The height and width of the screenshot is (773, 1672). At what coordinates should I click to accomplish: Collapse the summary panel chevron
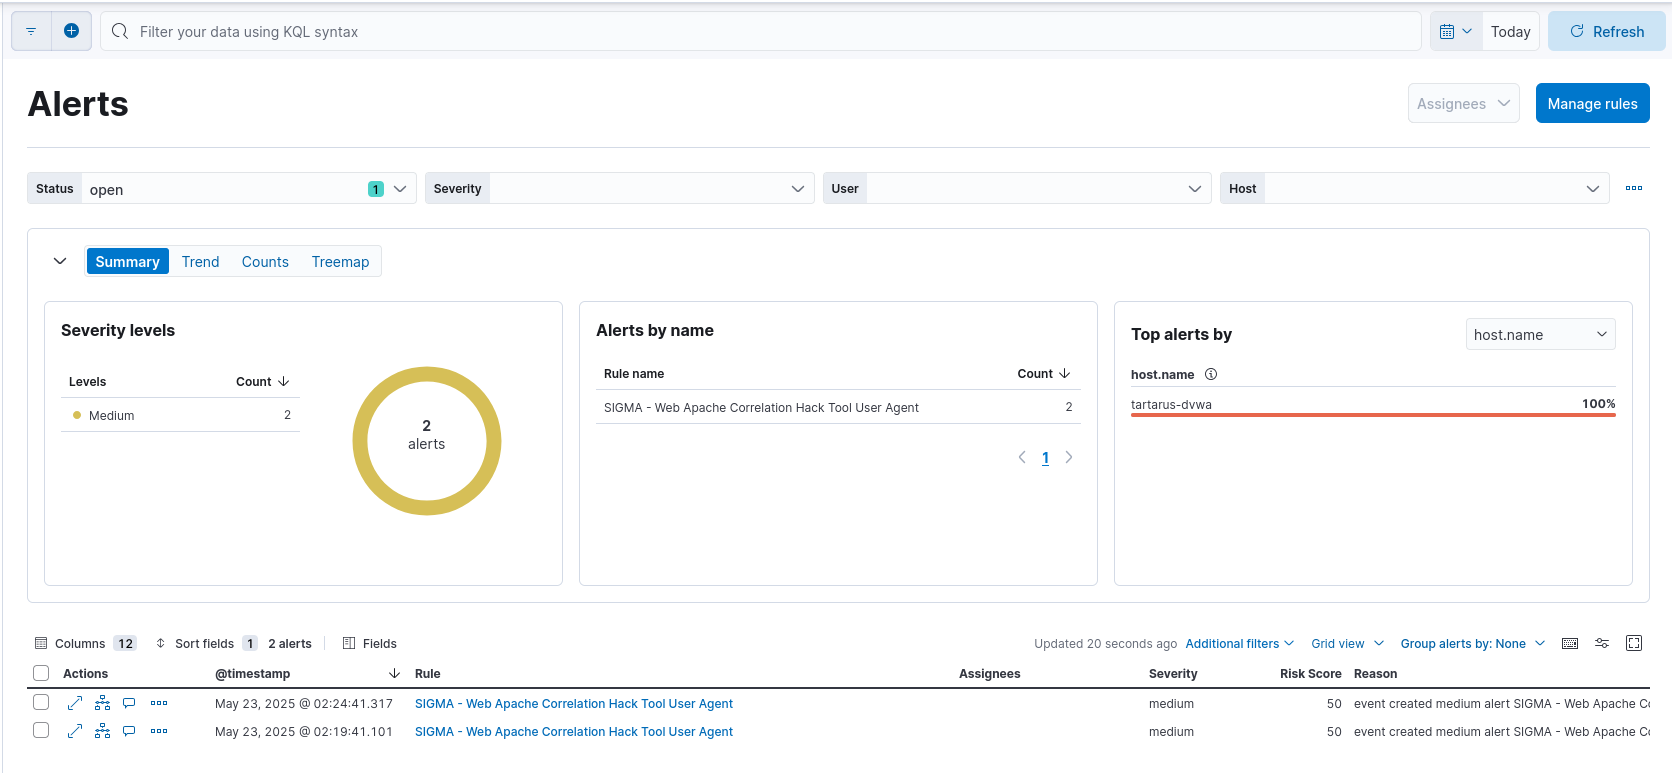coord(60,261)
